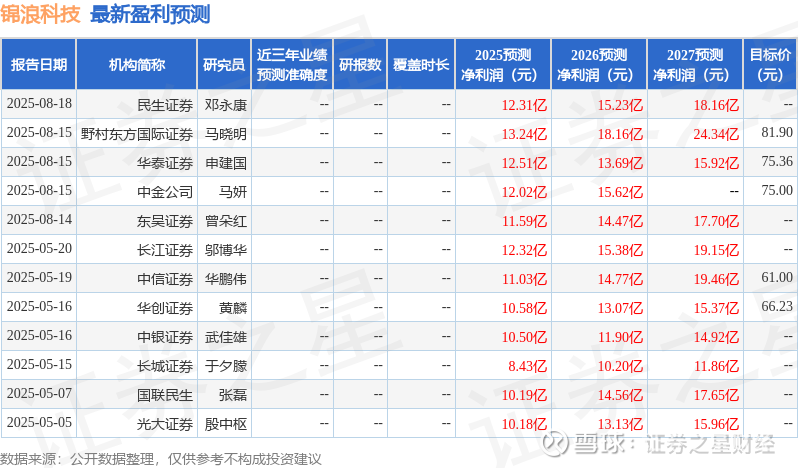Screen dimensions: 798x468
Task: Click analyst name 张磊
Action: (233, 395)
